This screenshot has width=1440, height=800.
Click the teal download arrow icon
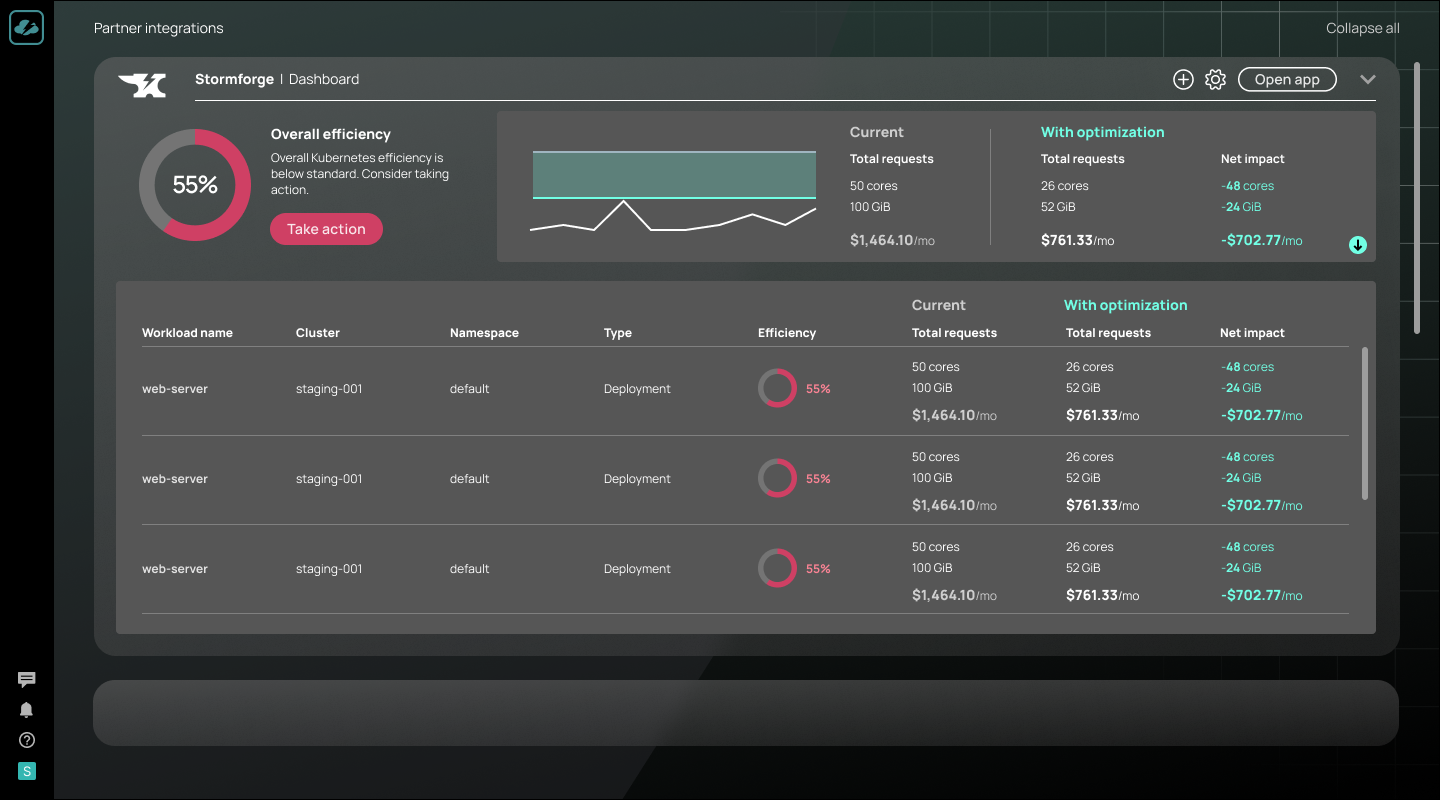(1357, 245)
